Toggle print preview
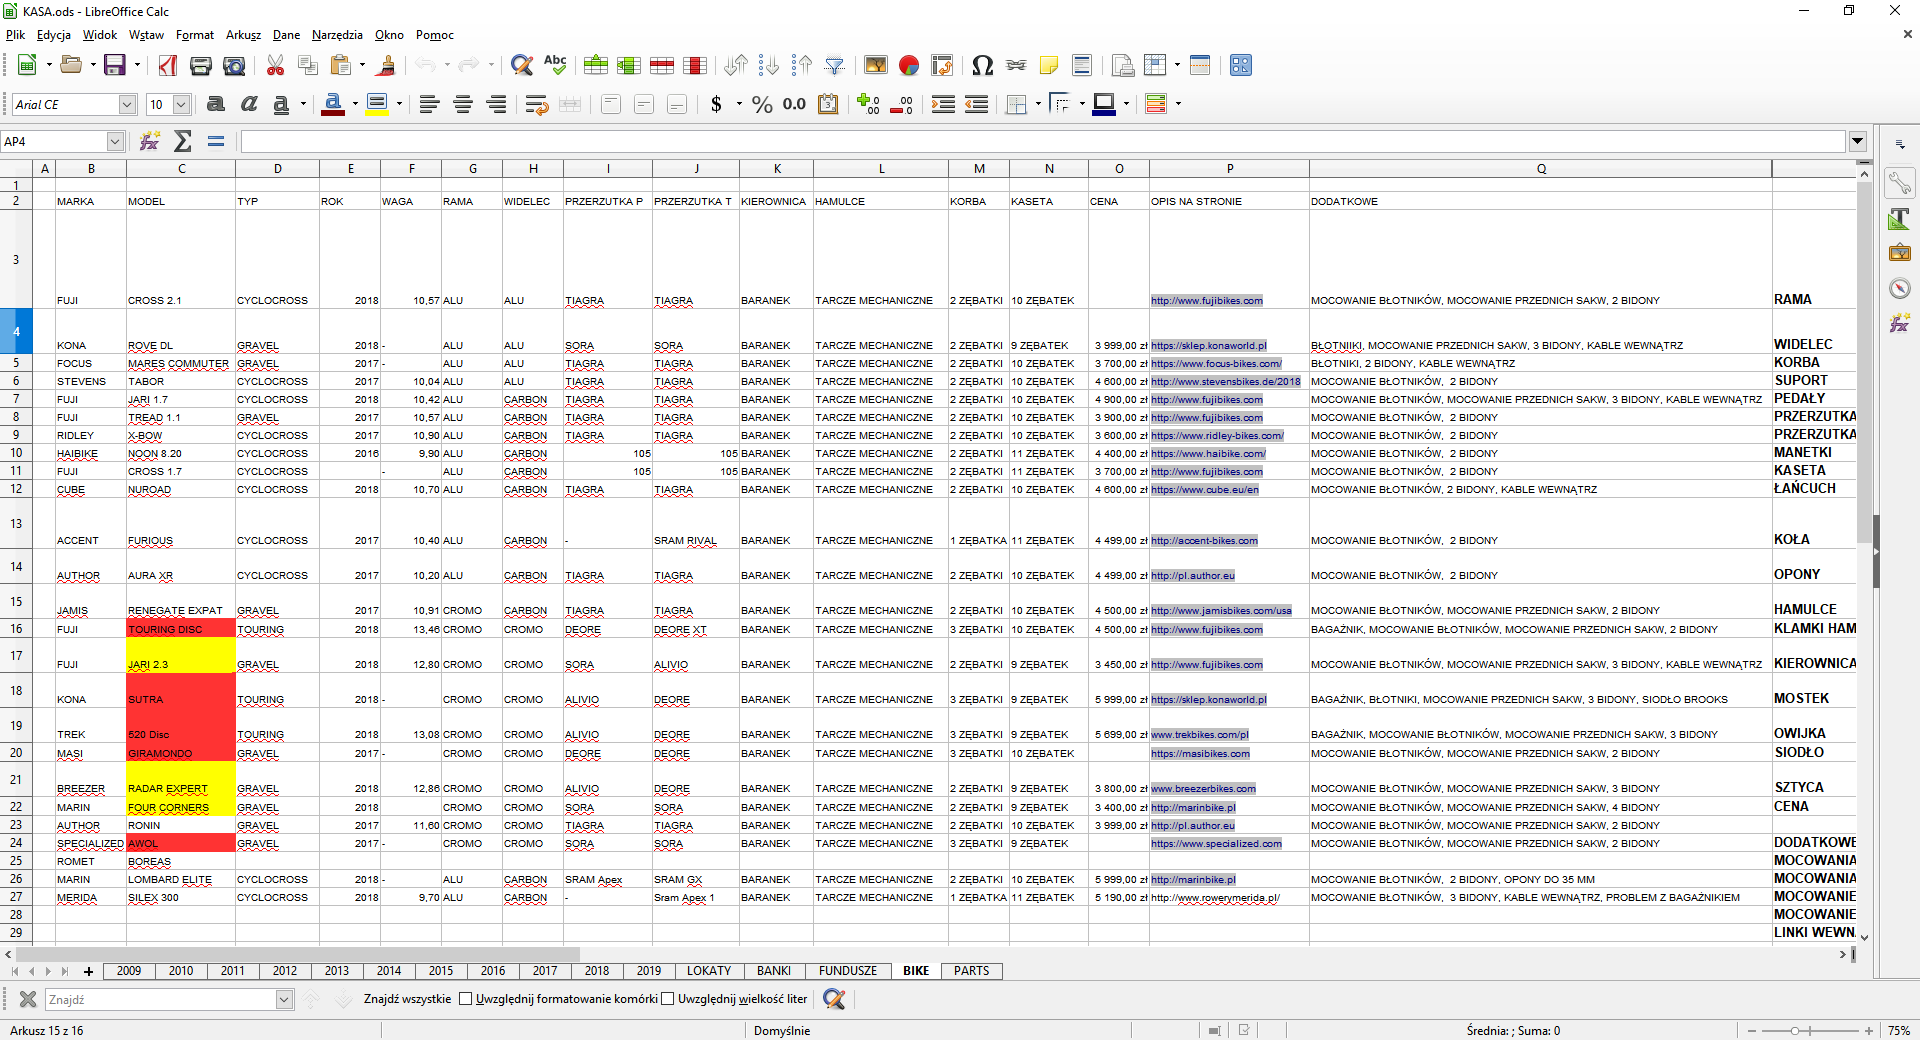Image resolution: width=1920 pixels, height=1040 pixels. click(x=234, y=66)
